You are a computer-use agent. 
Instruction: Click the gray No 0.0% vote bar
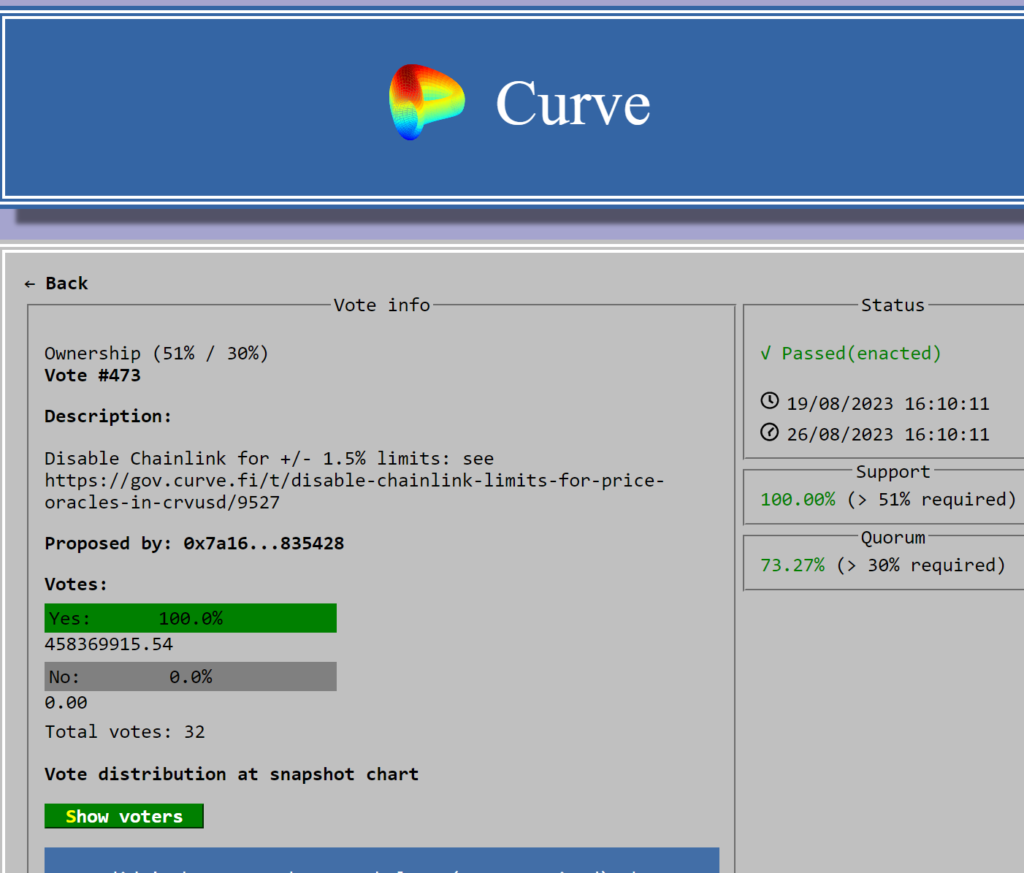190,677
